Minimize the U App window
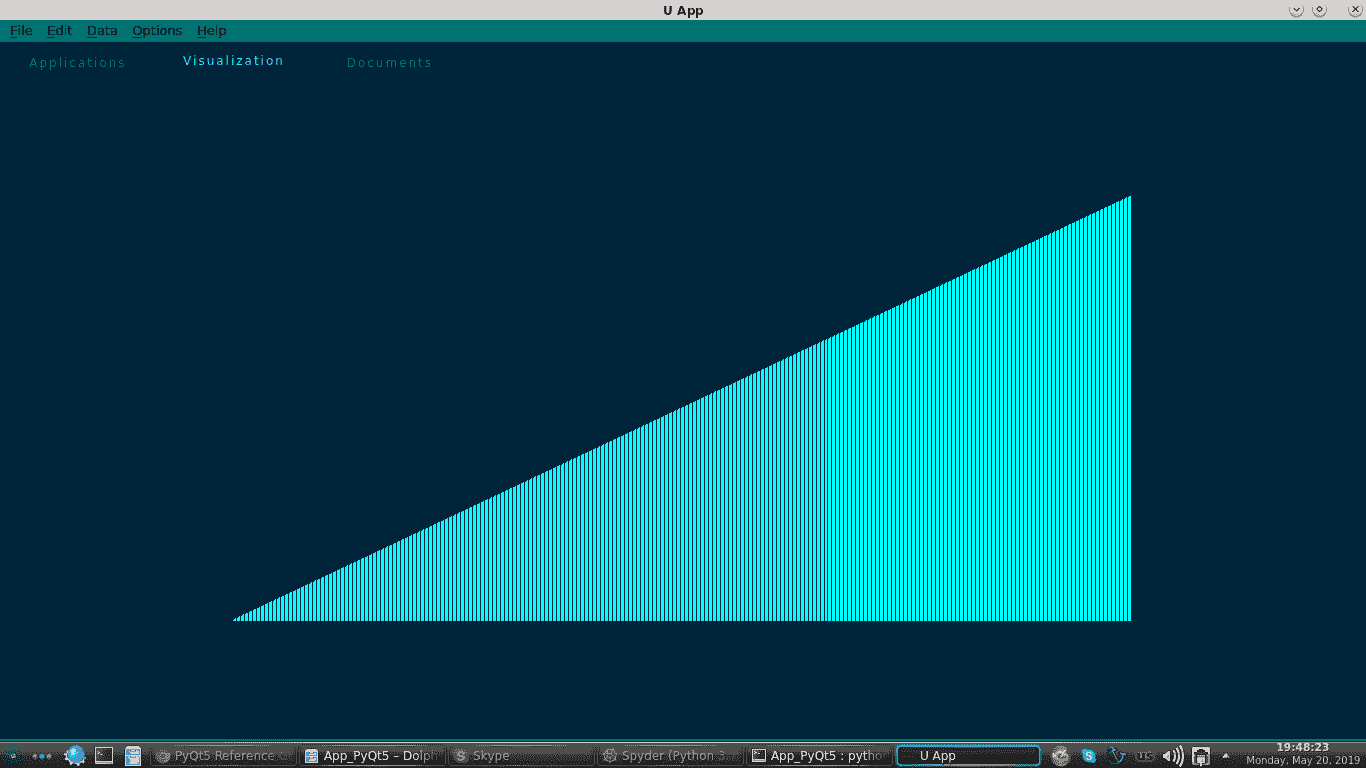Viewport: 1366px width, 768px height. point(1296,10)
